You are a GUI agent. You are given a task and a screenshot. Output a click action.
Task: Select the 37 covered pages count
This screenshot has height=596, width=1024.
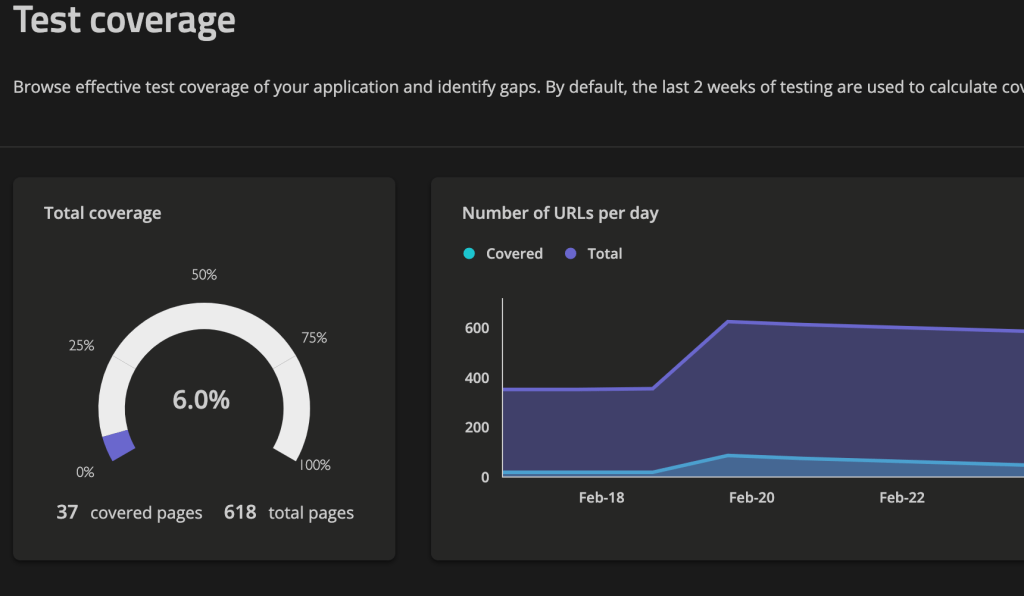[67, 513]
